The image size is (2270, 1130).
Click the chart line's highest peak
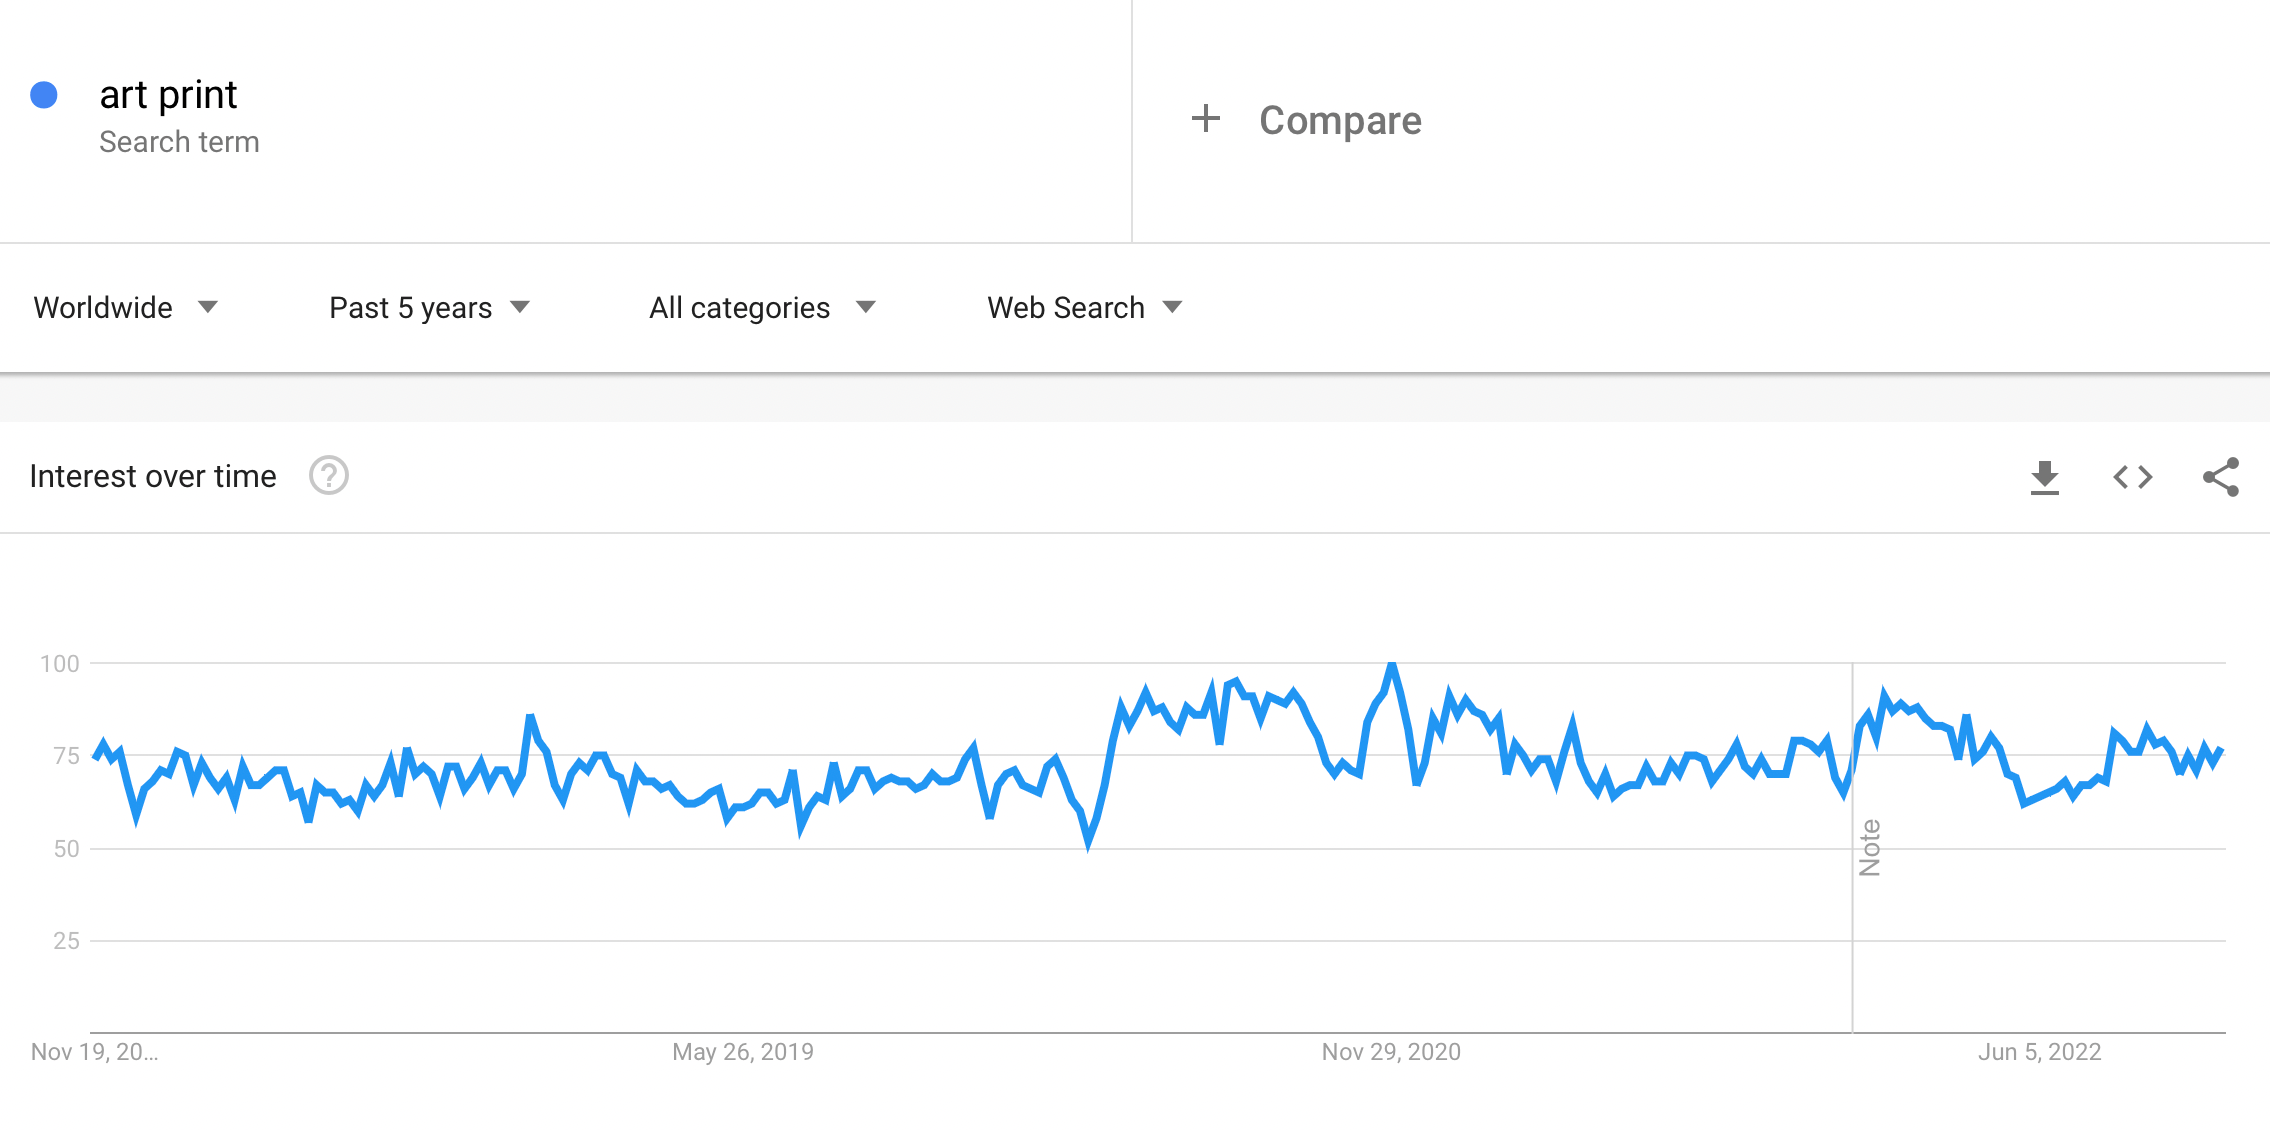click(1391, 665)
